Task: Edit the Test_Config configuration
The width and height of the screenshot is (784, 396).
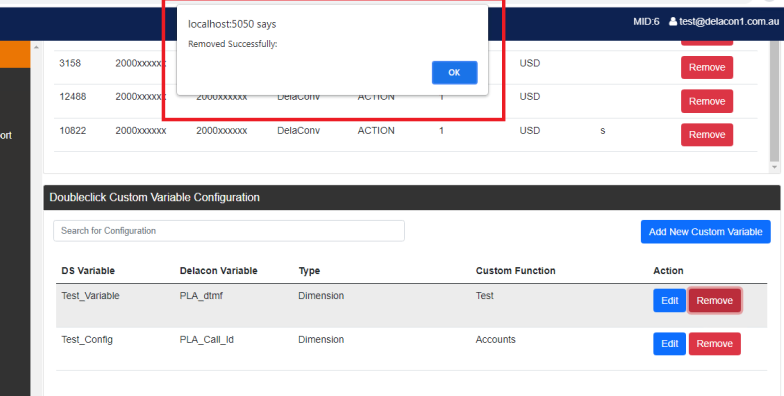Action: click(x=669, y=344)
